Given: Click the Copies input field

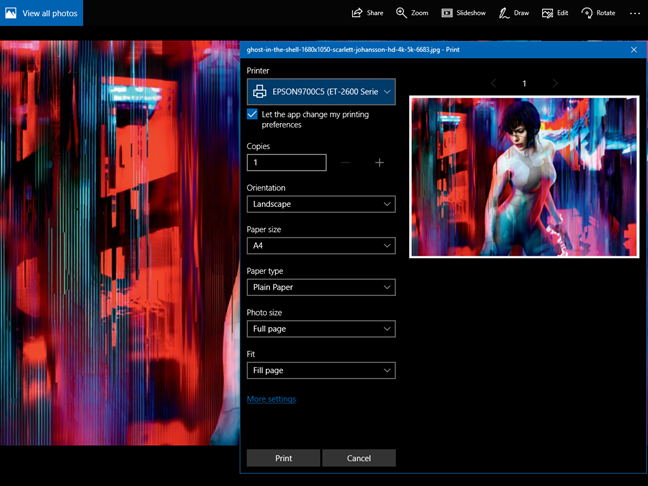Looking at the screenshot, I should (286, 162).
